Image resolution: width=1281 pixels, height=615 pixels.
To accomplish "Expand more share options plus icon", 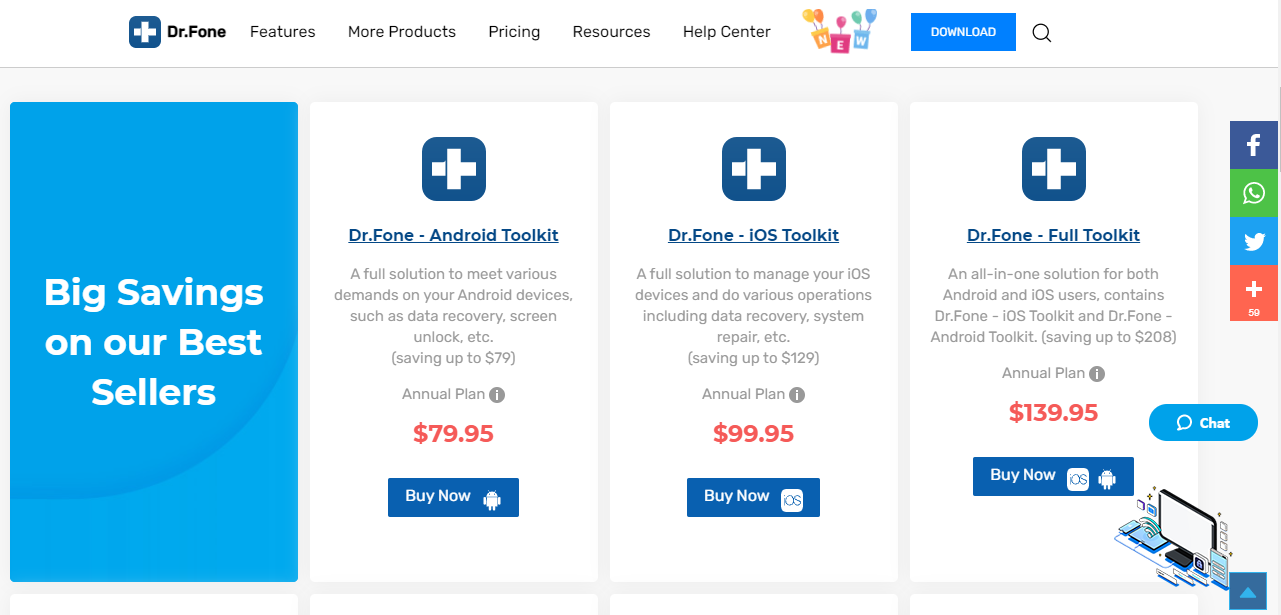I will click(x=1254, y=293).
